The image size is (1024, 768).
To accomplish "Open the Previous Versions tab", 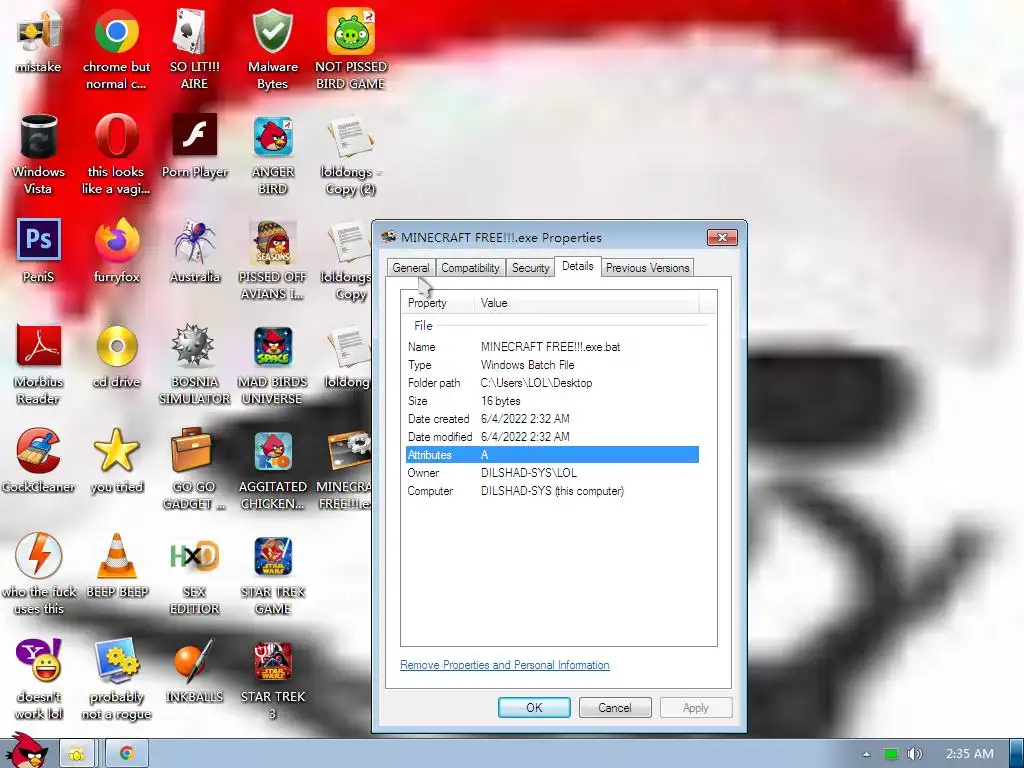I will (x=647, y=268).
